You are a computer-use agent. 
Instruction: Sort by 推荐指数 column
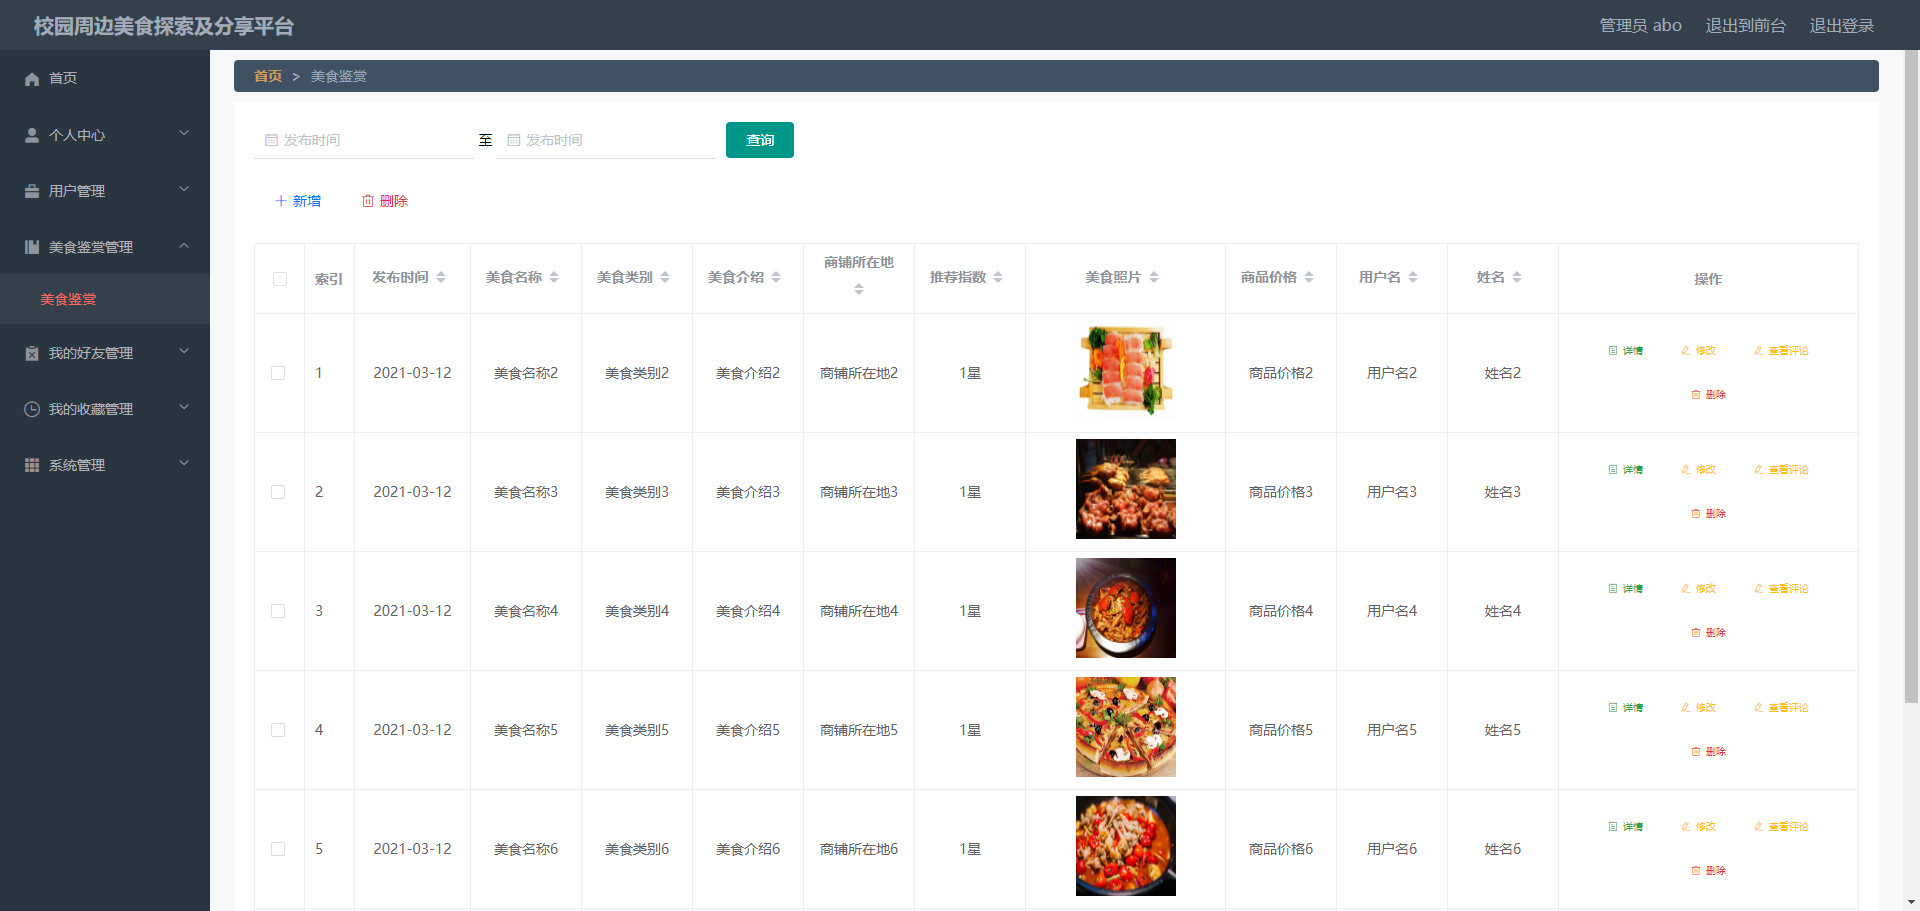(x=998, y=277)
